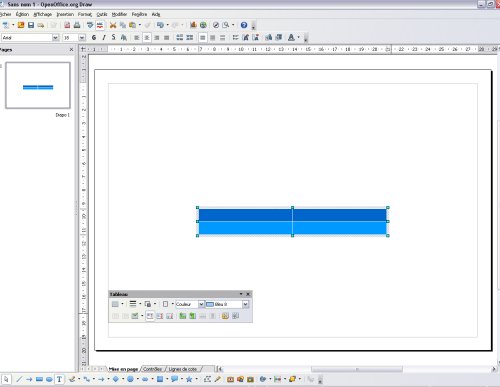Expand the font color dropdown arrow
The width and height of the screenshot is (500, 387).
298,38
